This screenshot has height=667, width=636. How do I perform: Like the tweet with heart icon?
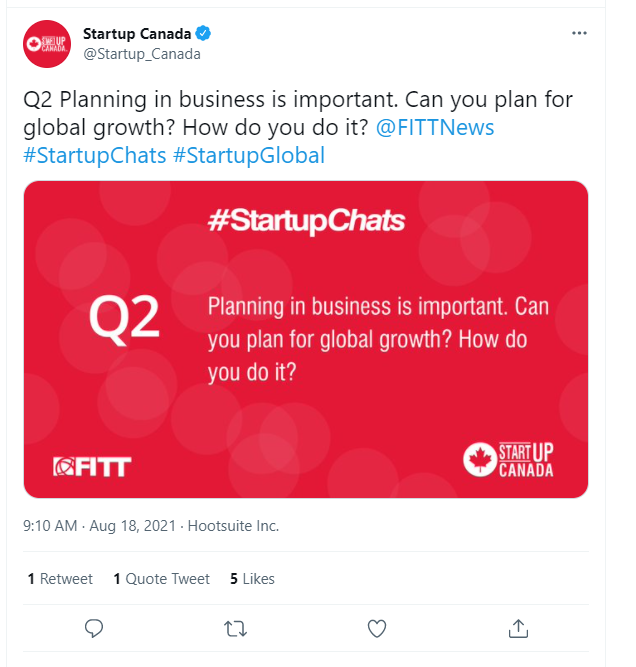[377, 628]
